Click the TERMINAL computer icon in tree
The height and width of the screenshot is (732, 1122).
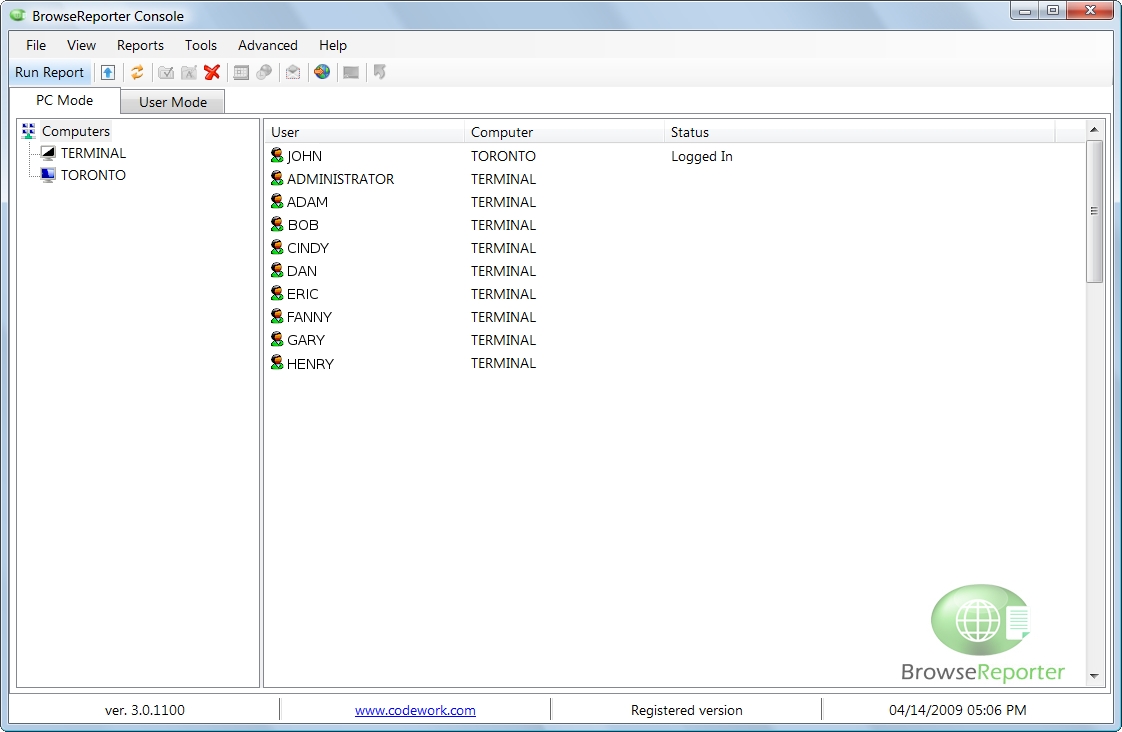click(48, 153)
